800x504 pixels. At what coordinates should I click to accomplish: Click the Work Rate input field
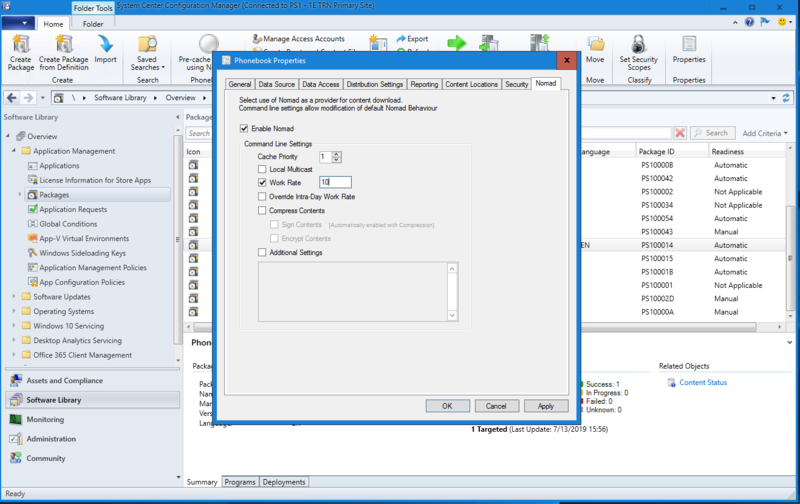[335, 182]
